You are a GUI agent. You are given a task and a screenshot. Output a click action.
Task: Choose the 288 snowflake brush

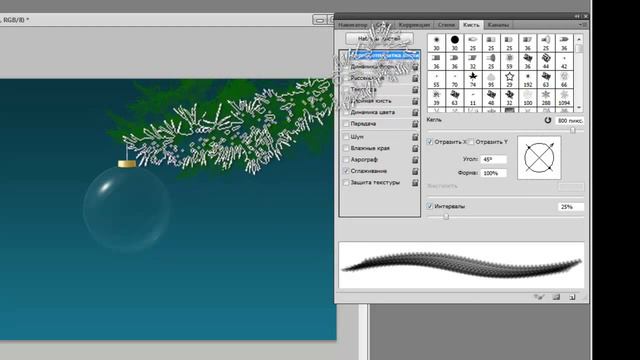point(546,98)
